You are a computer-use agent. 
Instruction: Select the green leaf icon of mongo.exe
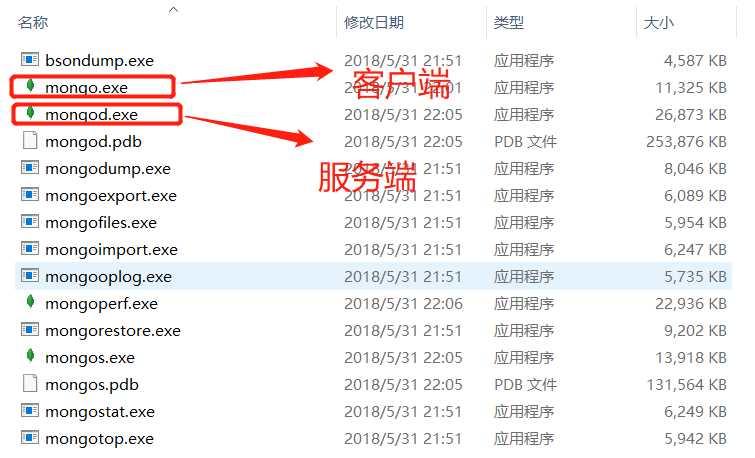30,86
